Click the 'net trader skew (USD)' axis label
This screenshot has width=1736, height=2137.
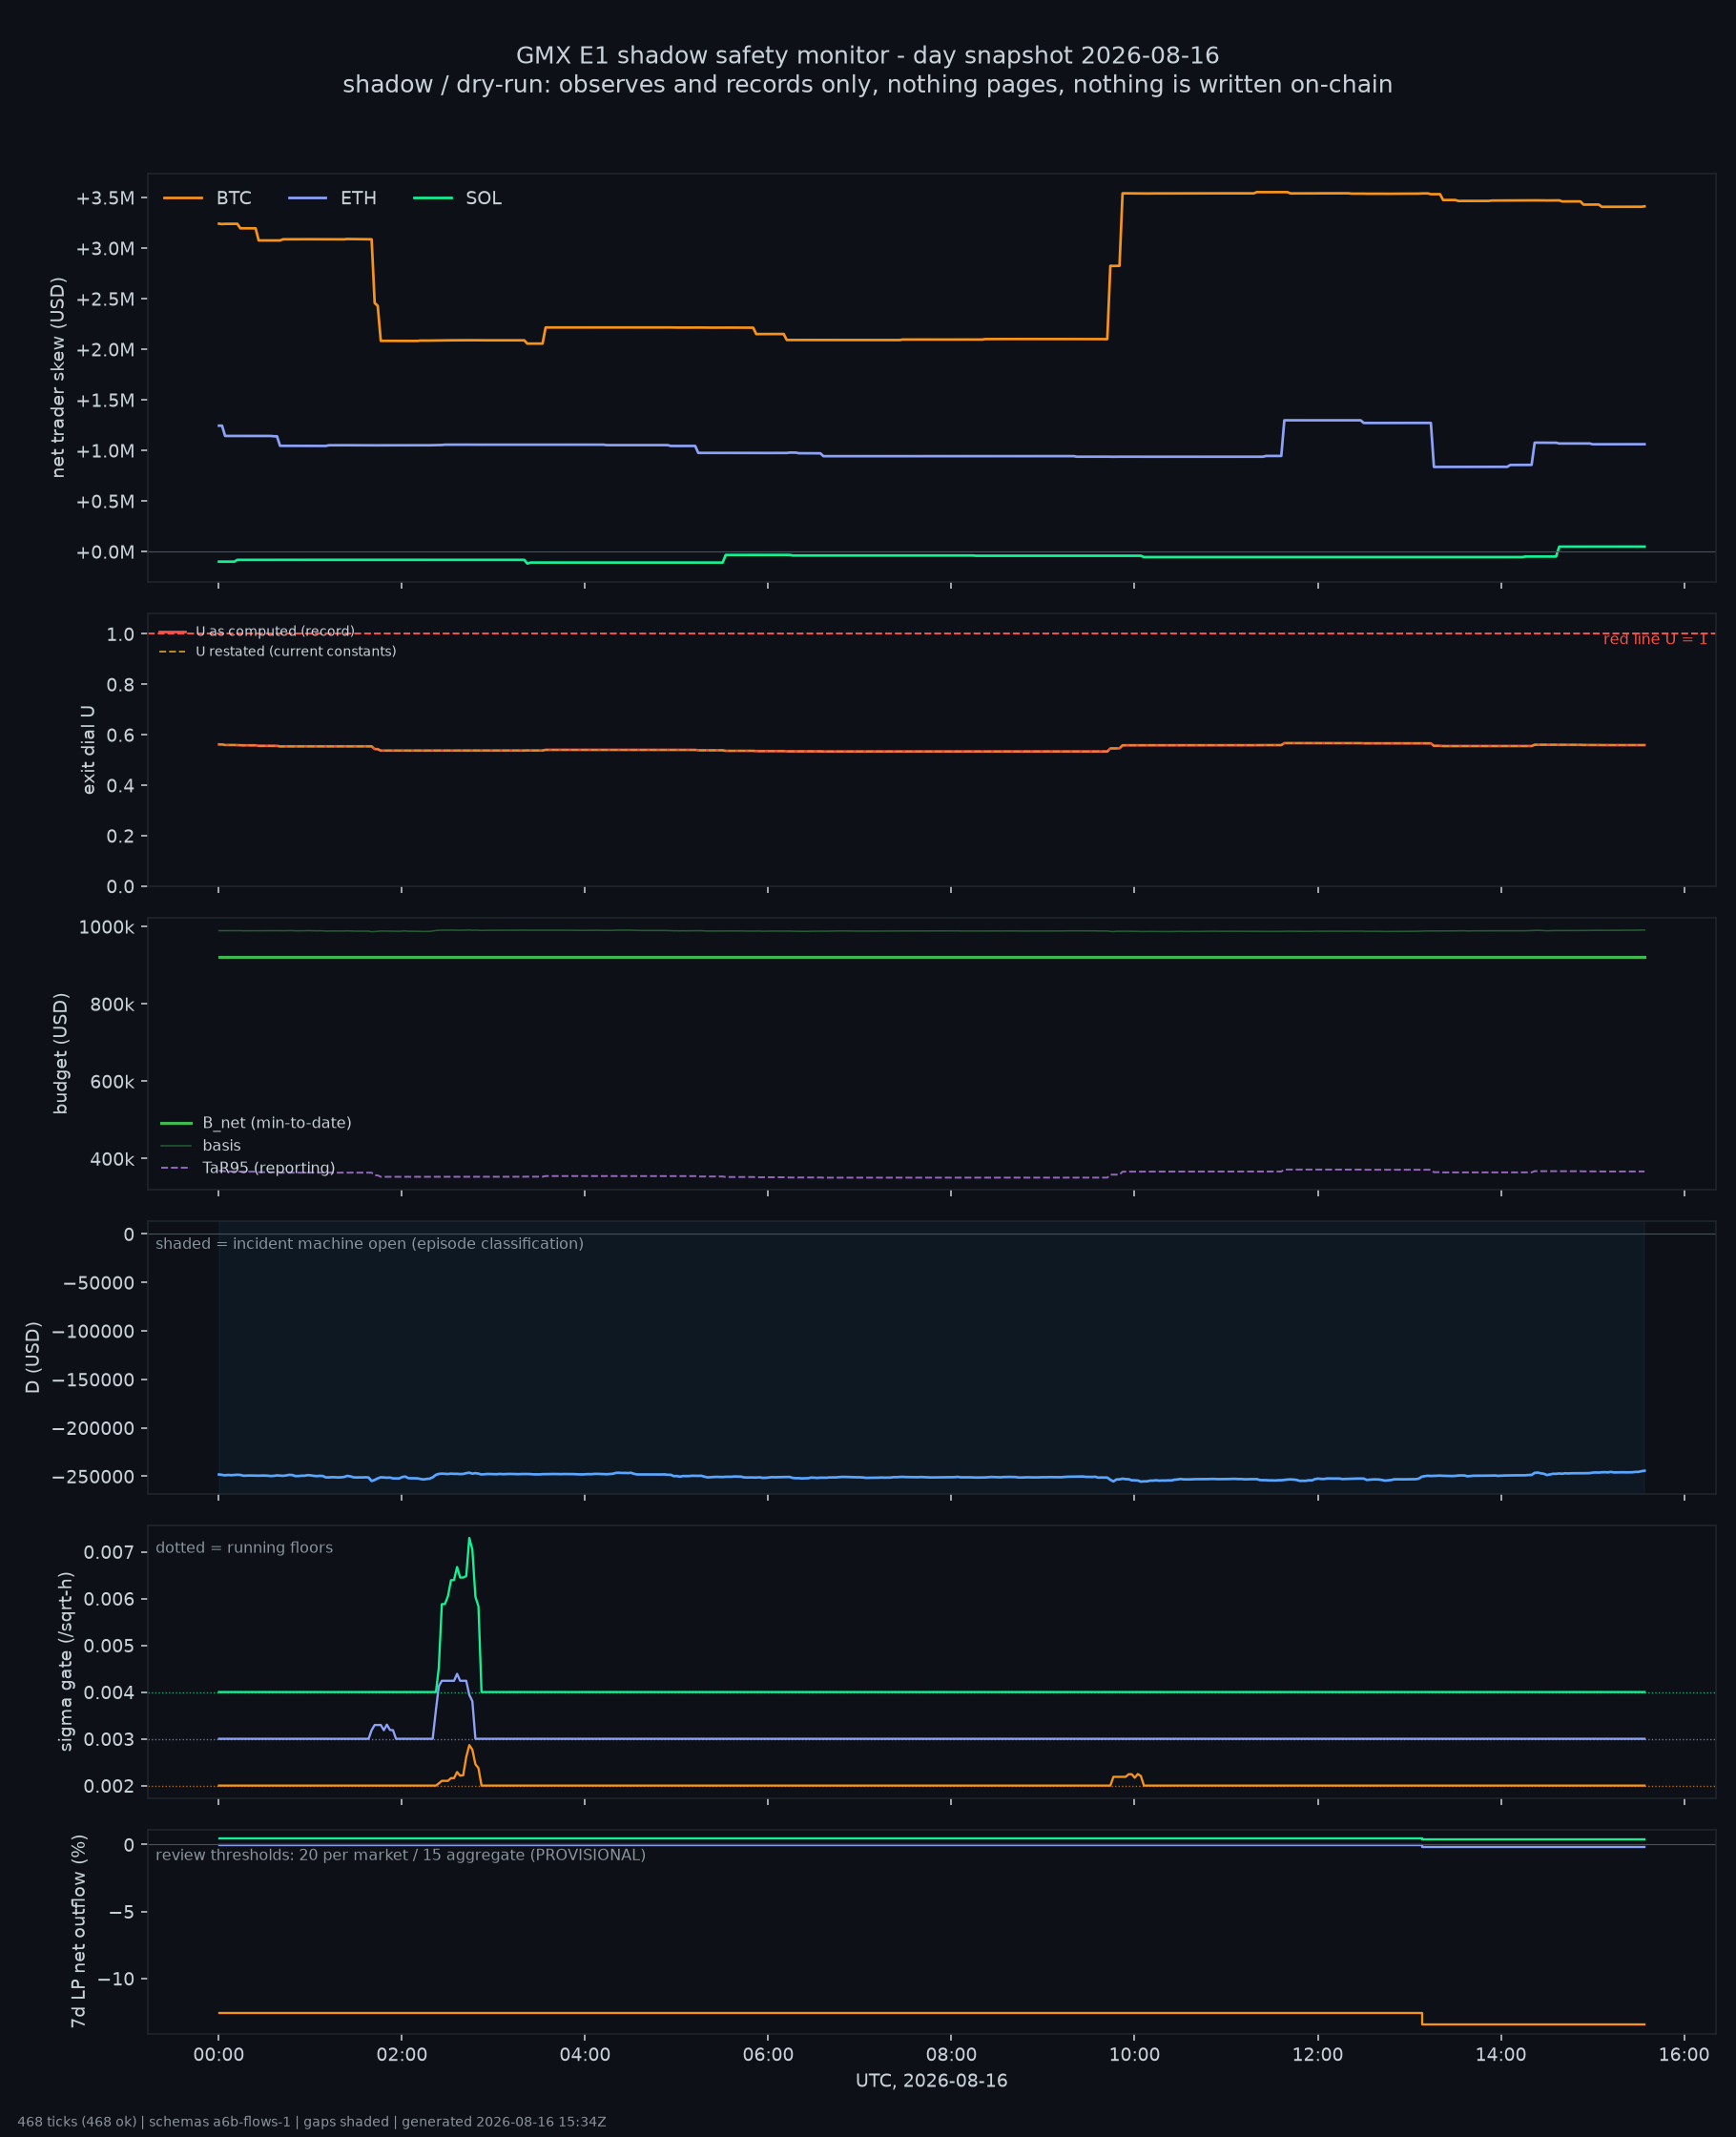(58, 377)
